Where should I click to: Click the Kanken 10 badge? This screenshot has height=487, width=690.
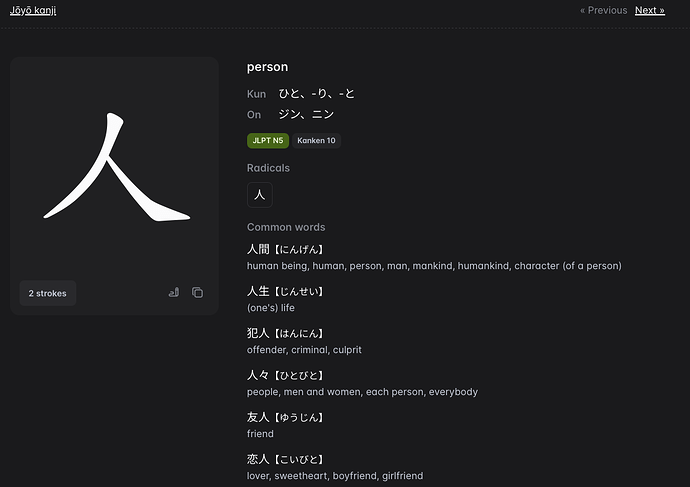(x=316, y=141)
